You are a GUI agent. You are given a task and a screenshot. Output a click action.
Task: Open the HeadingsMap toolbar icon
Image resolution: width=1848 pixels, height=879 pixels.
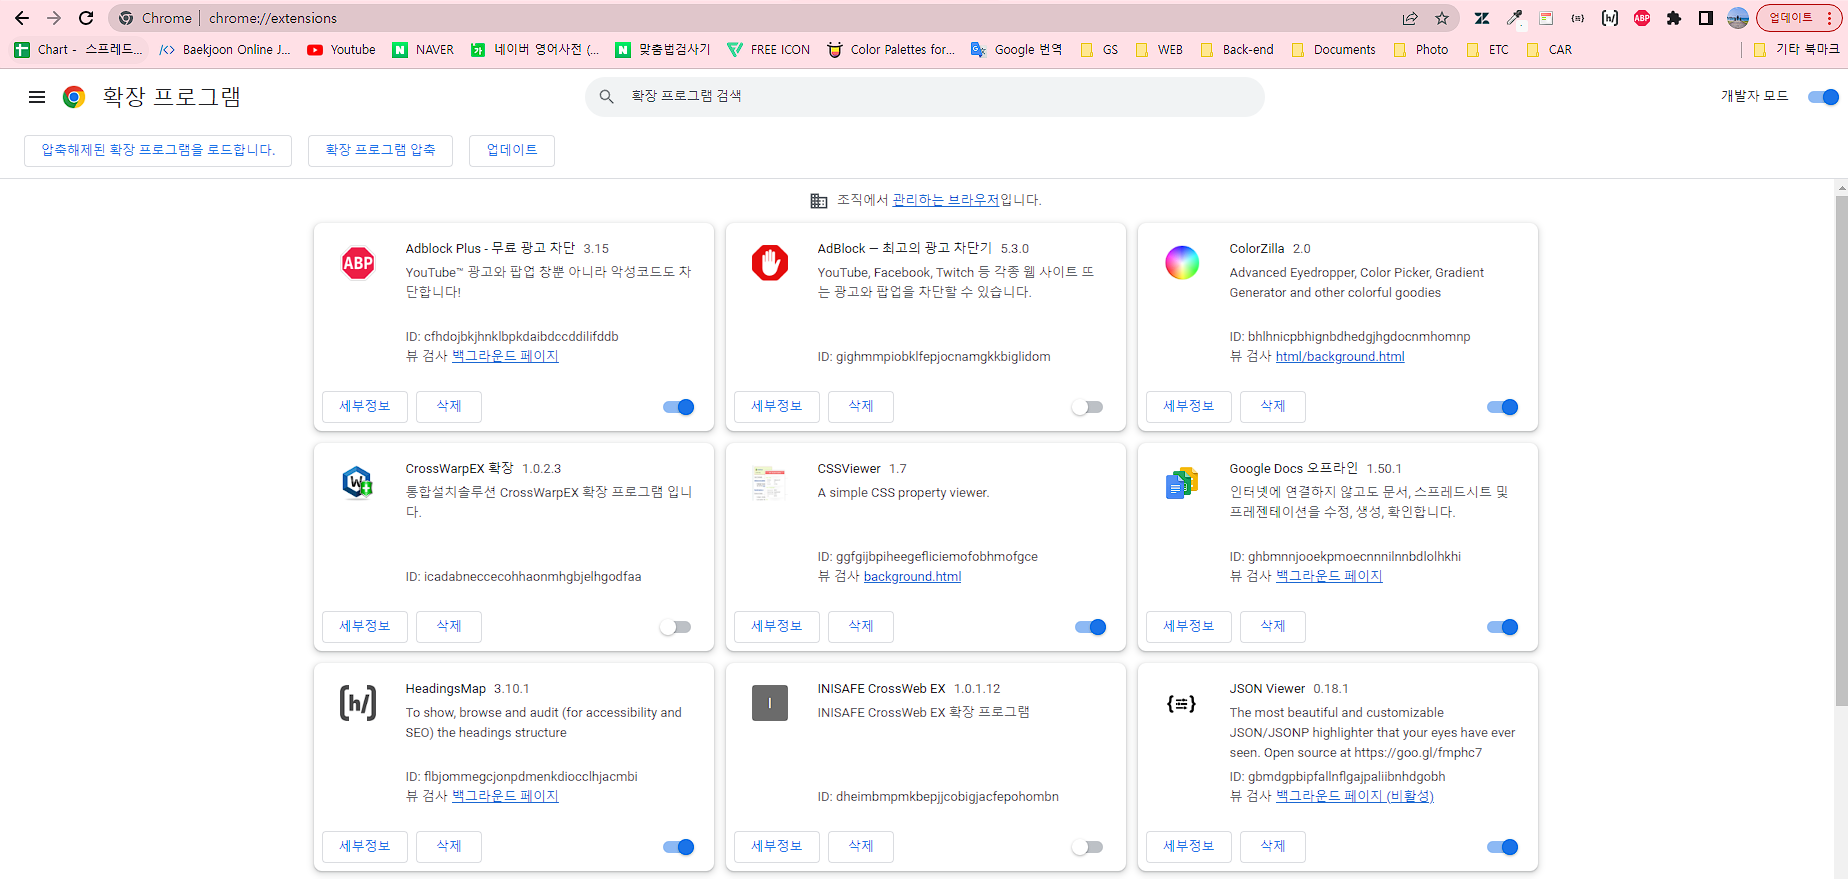tap(1610, 18)
